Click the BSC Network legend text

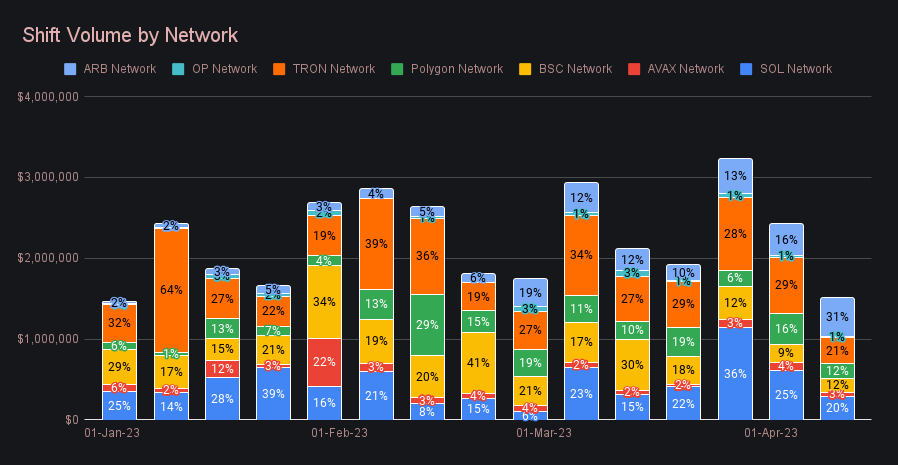576,69
